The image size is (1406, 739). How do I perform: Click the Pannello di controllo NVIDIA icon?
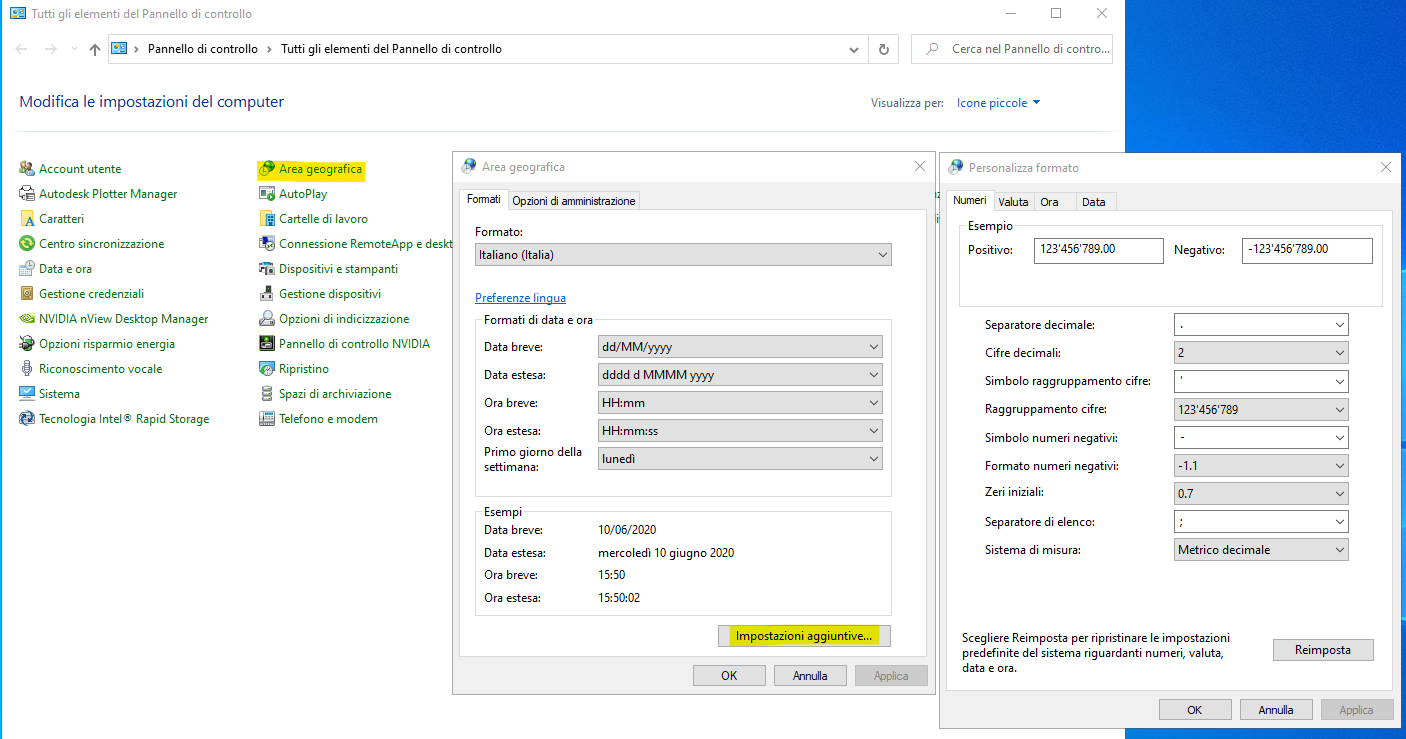(267, 344)
